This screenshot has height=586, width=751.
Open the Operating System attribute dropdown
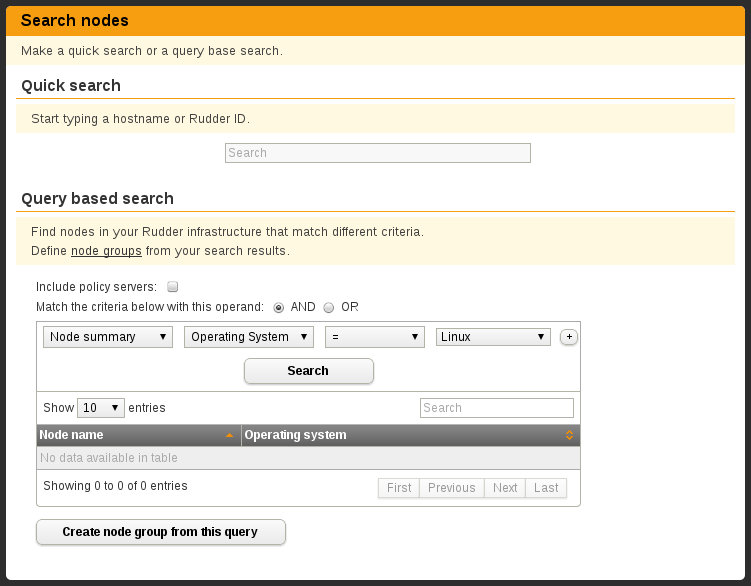249,337
